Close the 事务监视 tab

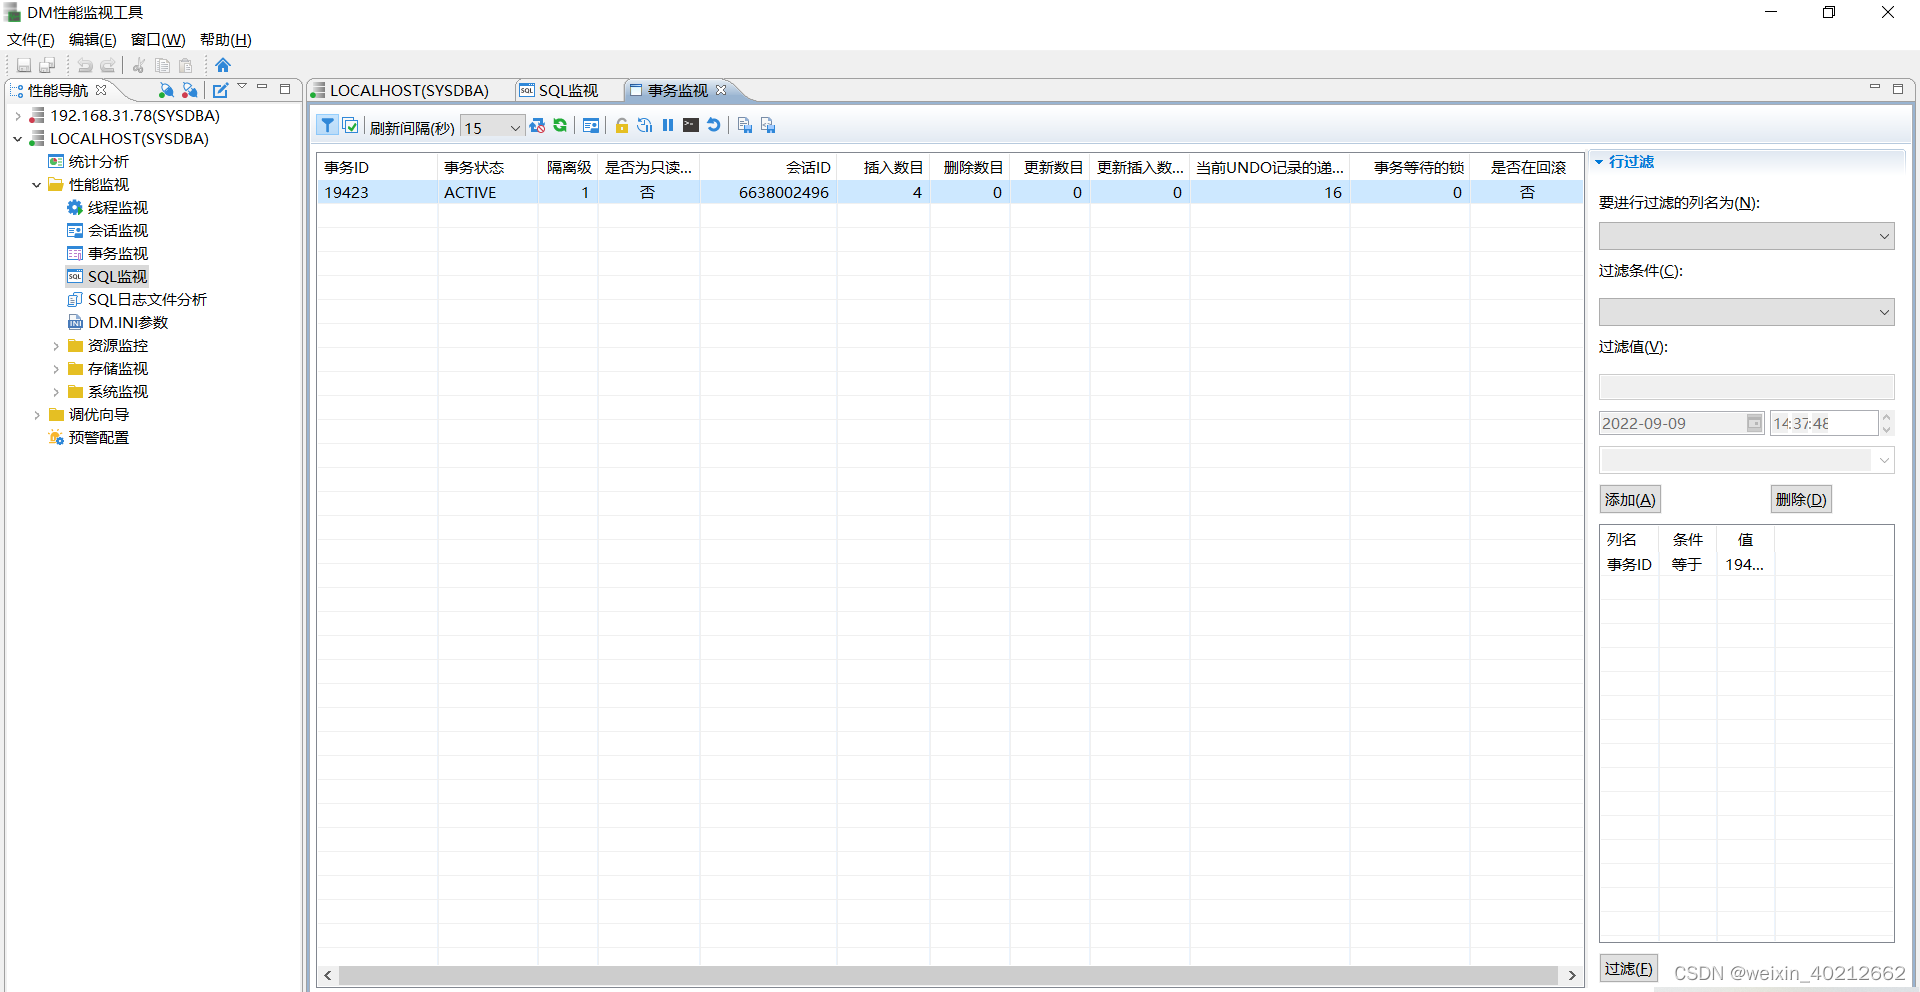(x=721, y=90)
